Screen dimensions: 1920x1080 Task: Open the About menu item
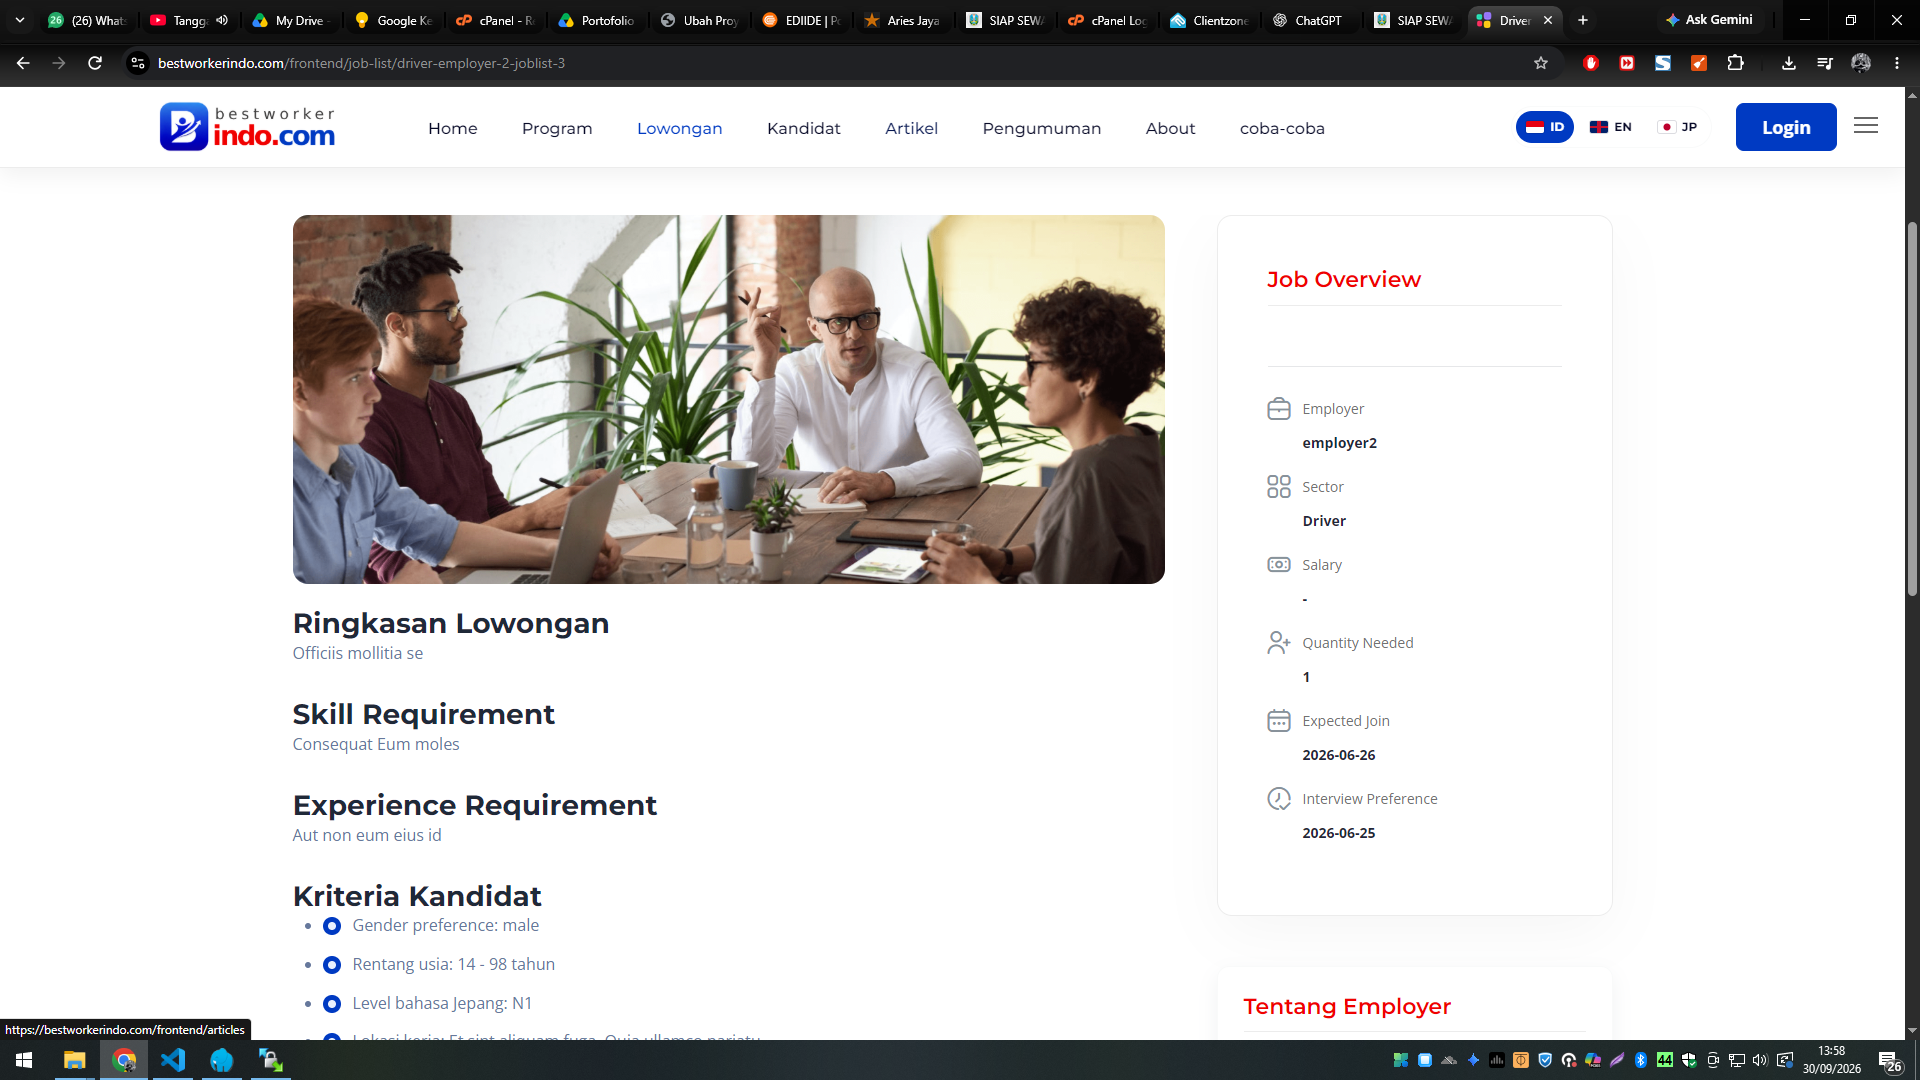[1171, 128]
